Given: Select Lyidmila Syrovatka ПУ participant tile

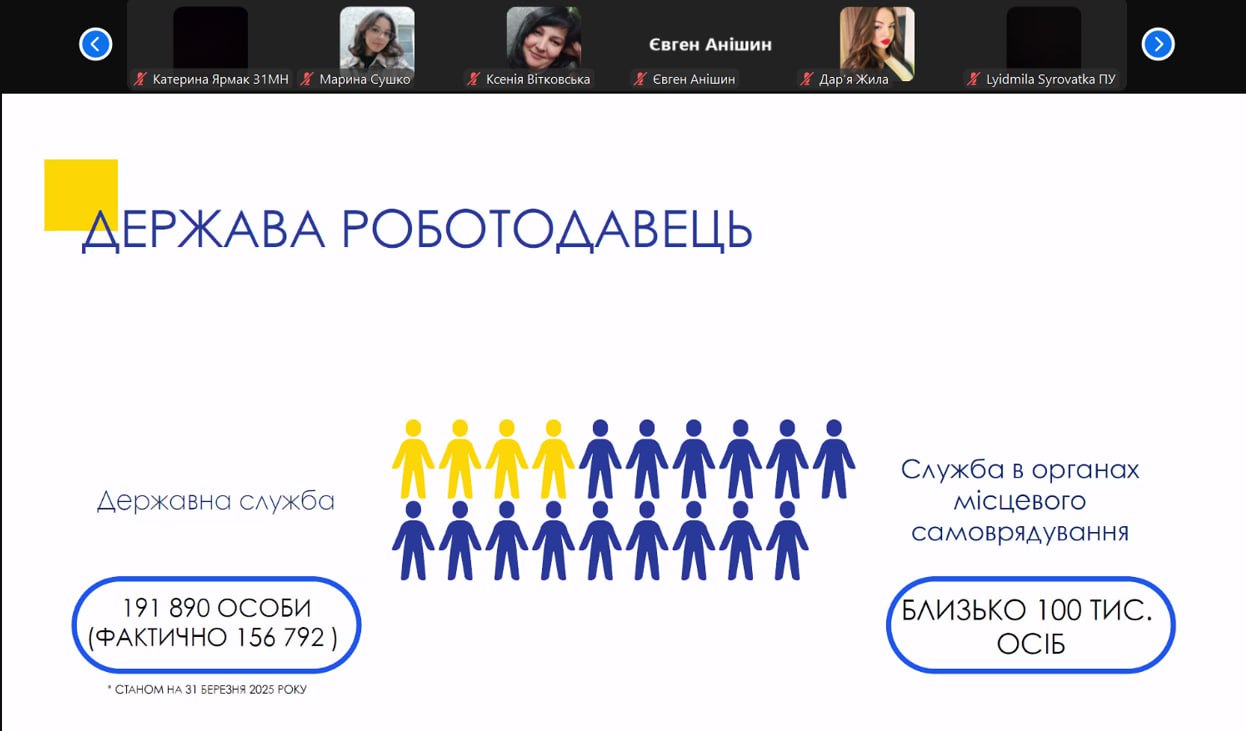Looking at the screenshot, I should pos(1043,45).
